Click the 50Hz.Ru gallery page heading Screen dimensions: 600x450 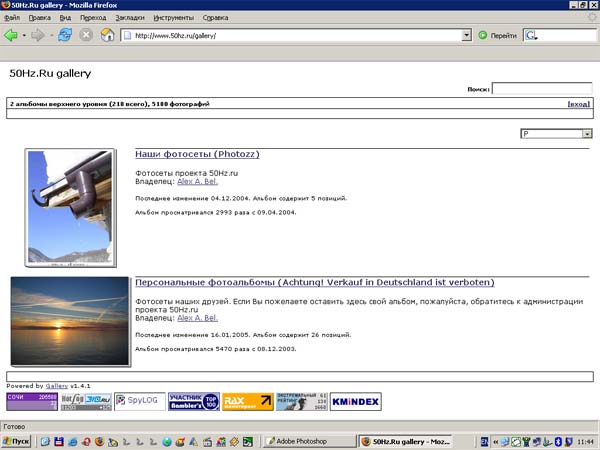point(50,73)
